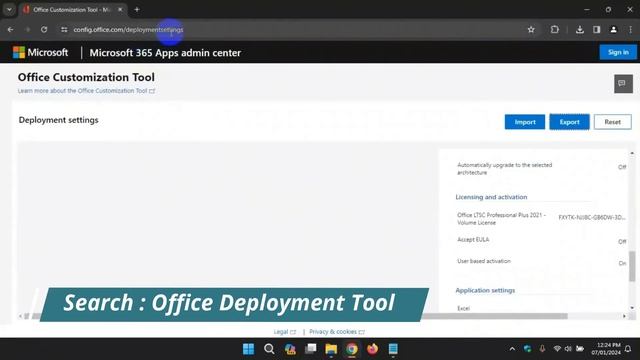Open Learn more about Office Customization Tool link
This screenshot has width=640, height=360.
click(86, 91)
